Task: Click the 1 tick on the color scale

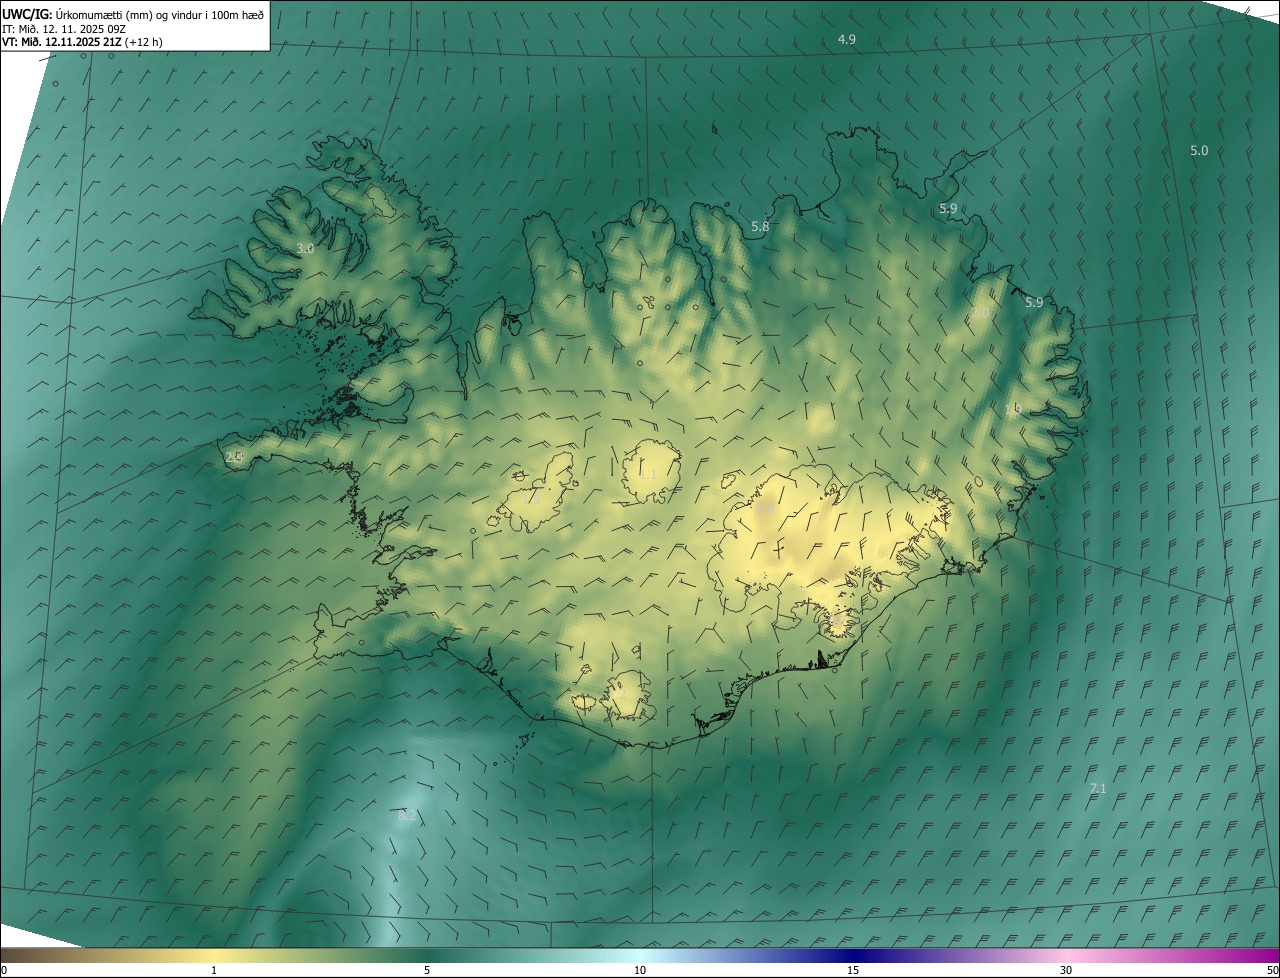Action: click(214, 970)
